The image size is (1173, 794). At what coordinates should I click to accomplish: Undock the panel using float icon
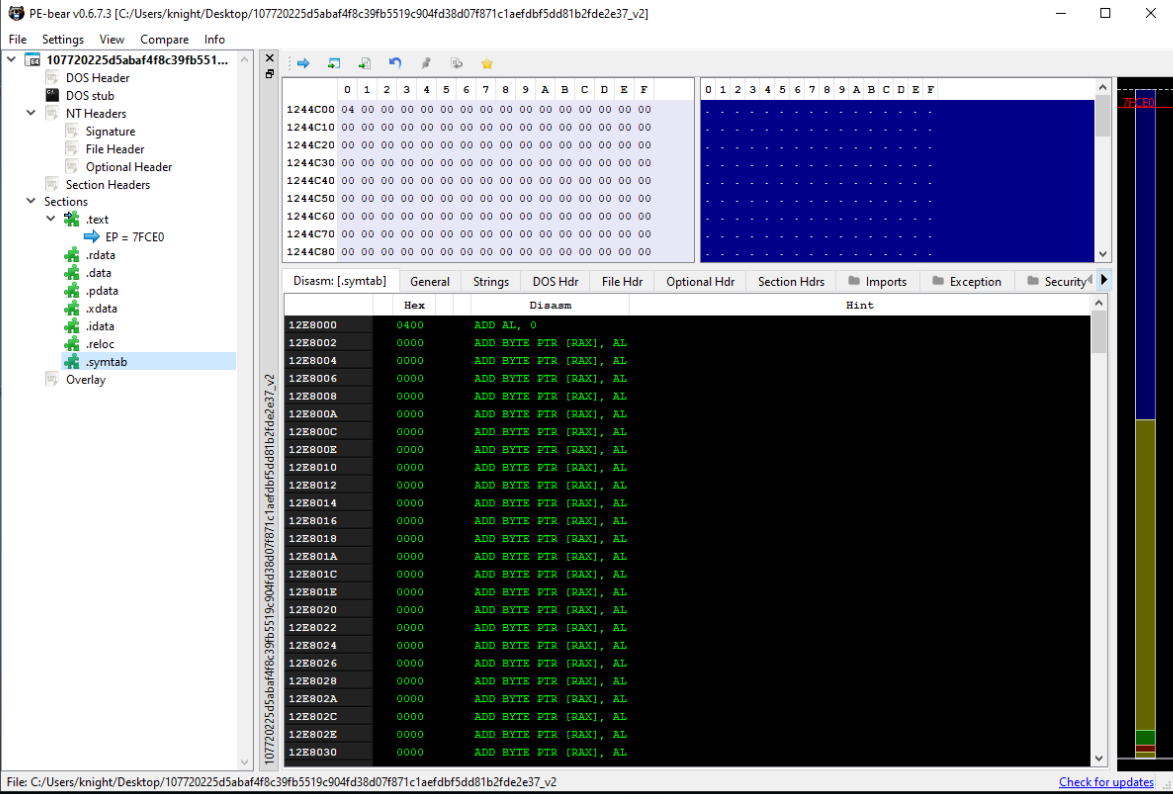point(270,73)
